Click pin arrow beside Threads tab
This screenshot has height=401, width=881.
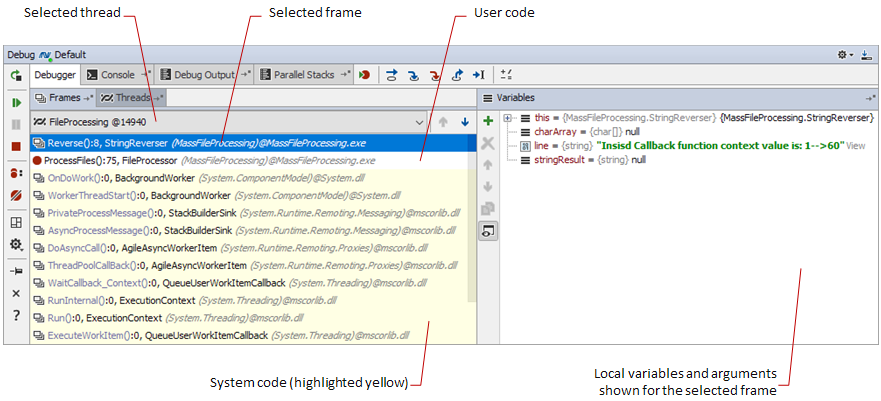click(159, 98)
